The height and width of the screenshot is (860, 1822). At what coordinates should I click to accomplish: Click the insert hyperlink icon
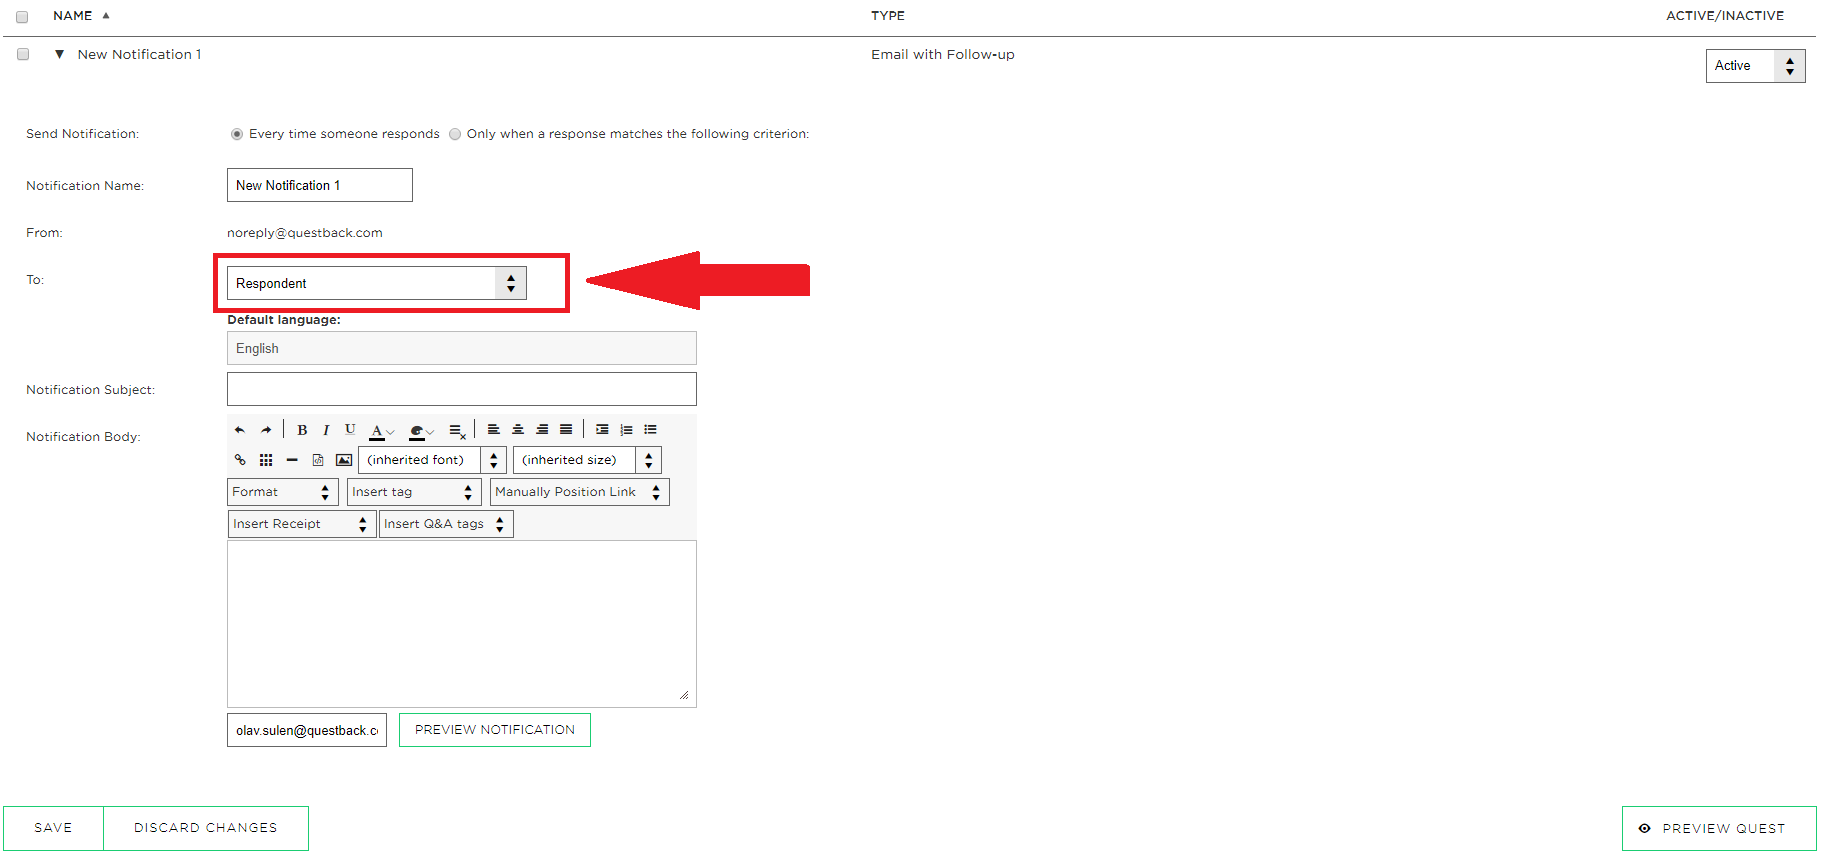pos(240,460)
